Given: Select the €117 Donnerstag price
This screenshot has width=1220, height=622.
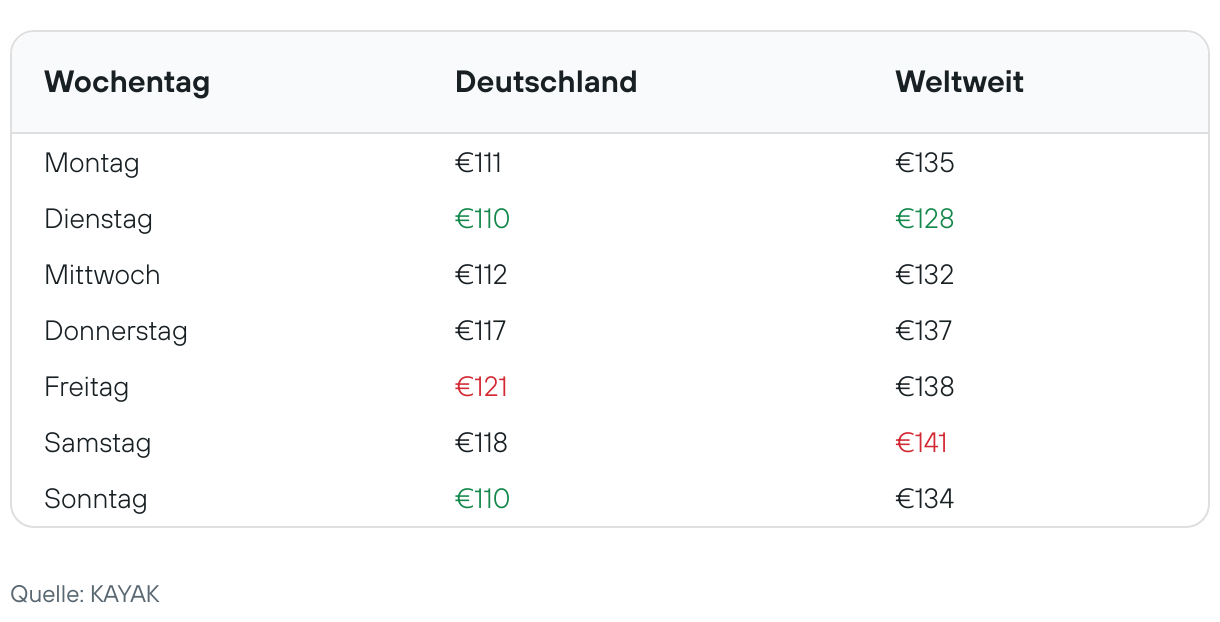Looking at the screenshot, I should coord(481,331).
